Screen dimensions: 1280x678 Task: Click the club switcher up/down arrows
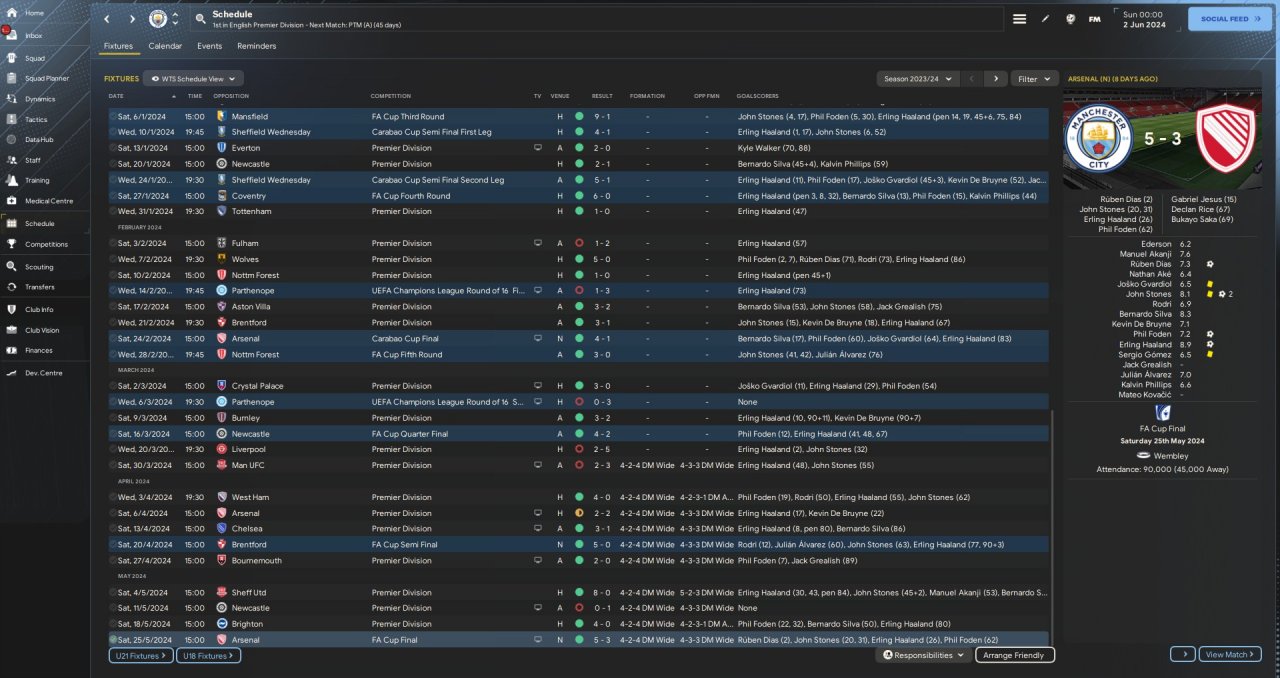[x=176, y=19]
